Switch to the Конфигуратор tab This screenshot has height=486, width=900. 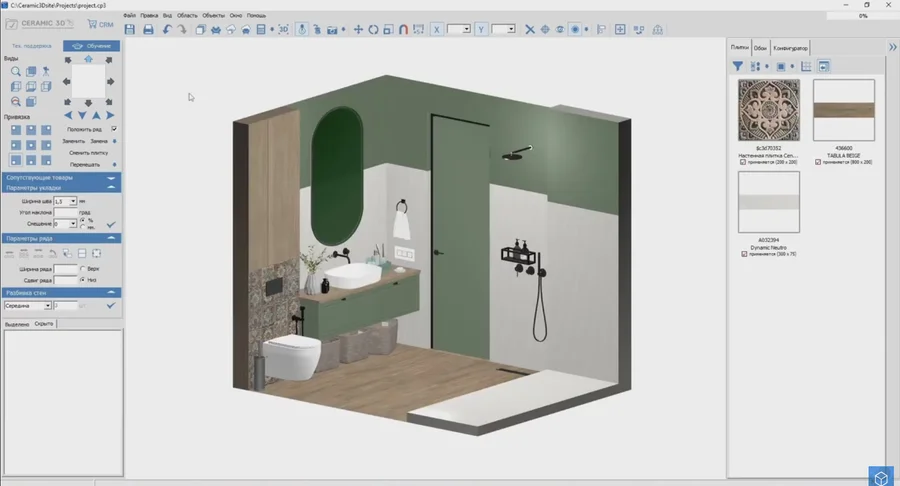(x=791, y=47)
